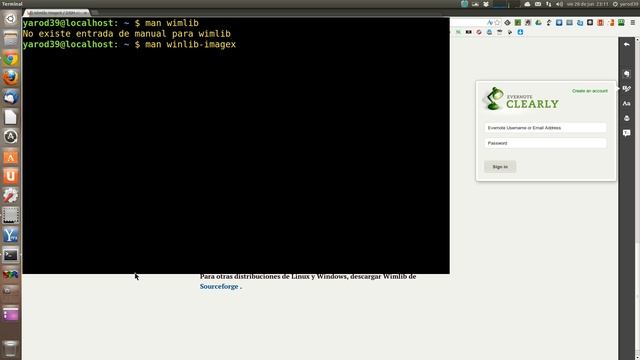The width and height of the screenshot is (640, 360).
Task: Open the session user menu indicator
Action: [626, 4]
